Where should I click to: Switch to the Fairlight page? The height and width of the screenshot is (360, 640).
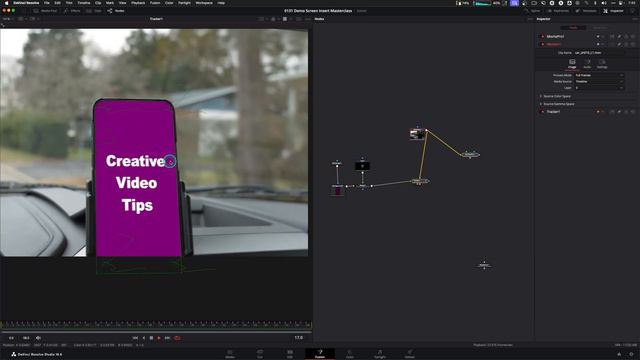[380, 354]
